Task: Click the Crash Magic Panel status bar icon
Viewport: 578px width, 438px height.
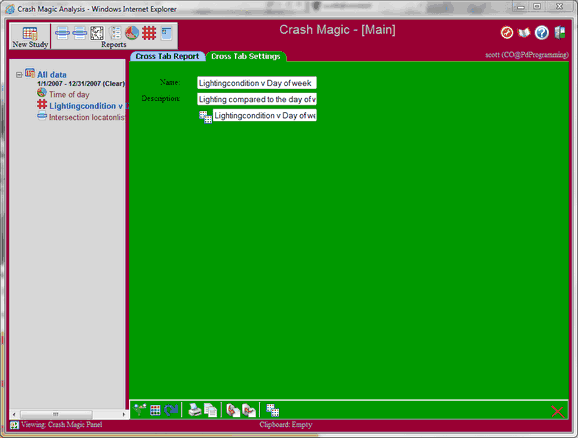Action: click(14, 425)
